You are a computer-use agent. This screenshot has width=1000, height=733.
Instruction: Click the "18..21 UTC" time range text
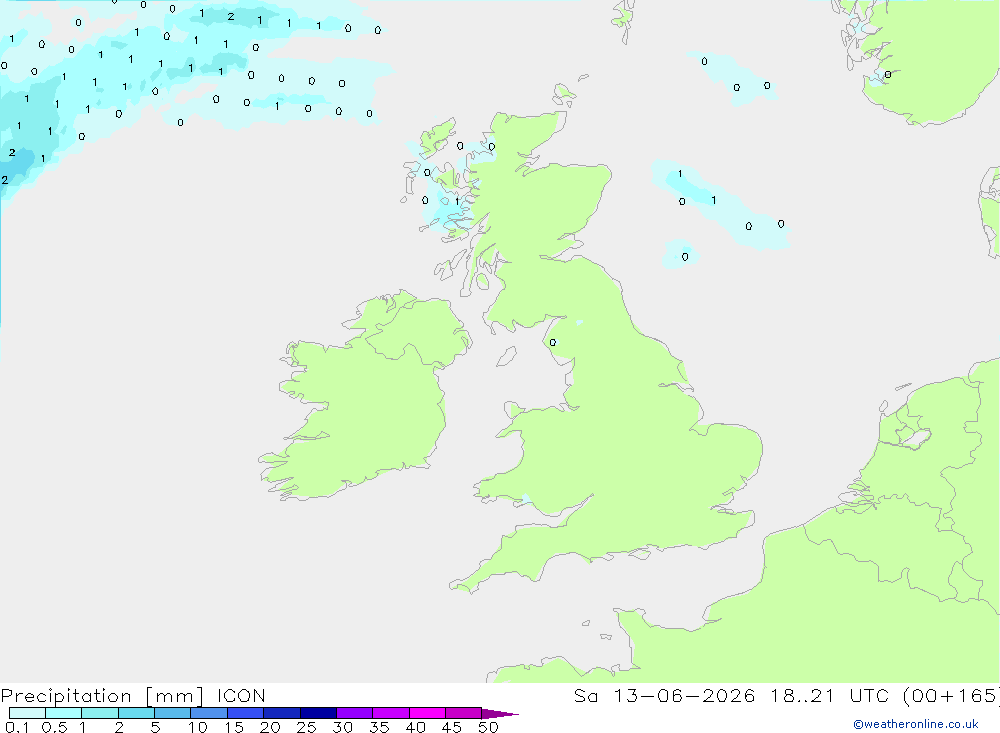pos(830,696)
